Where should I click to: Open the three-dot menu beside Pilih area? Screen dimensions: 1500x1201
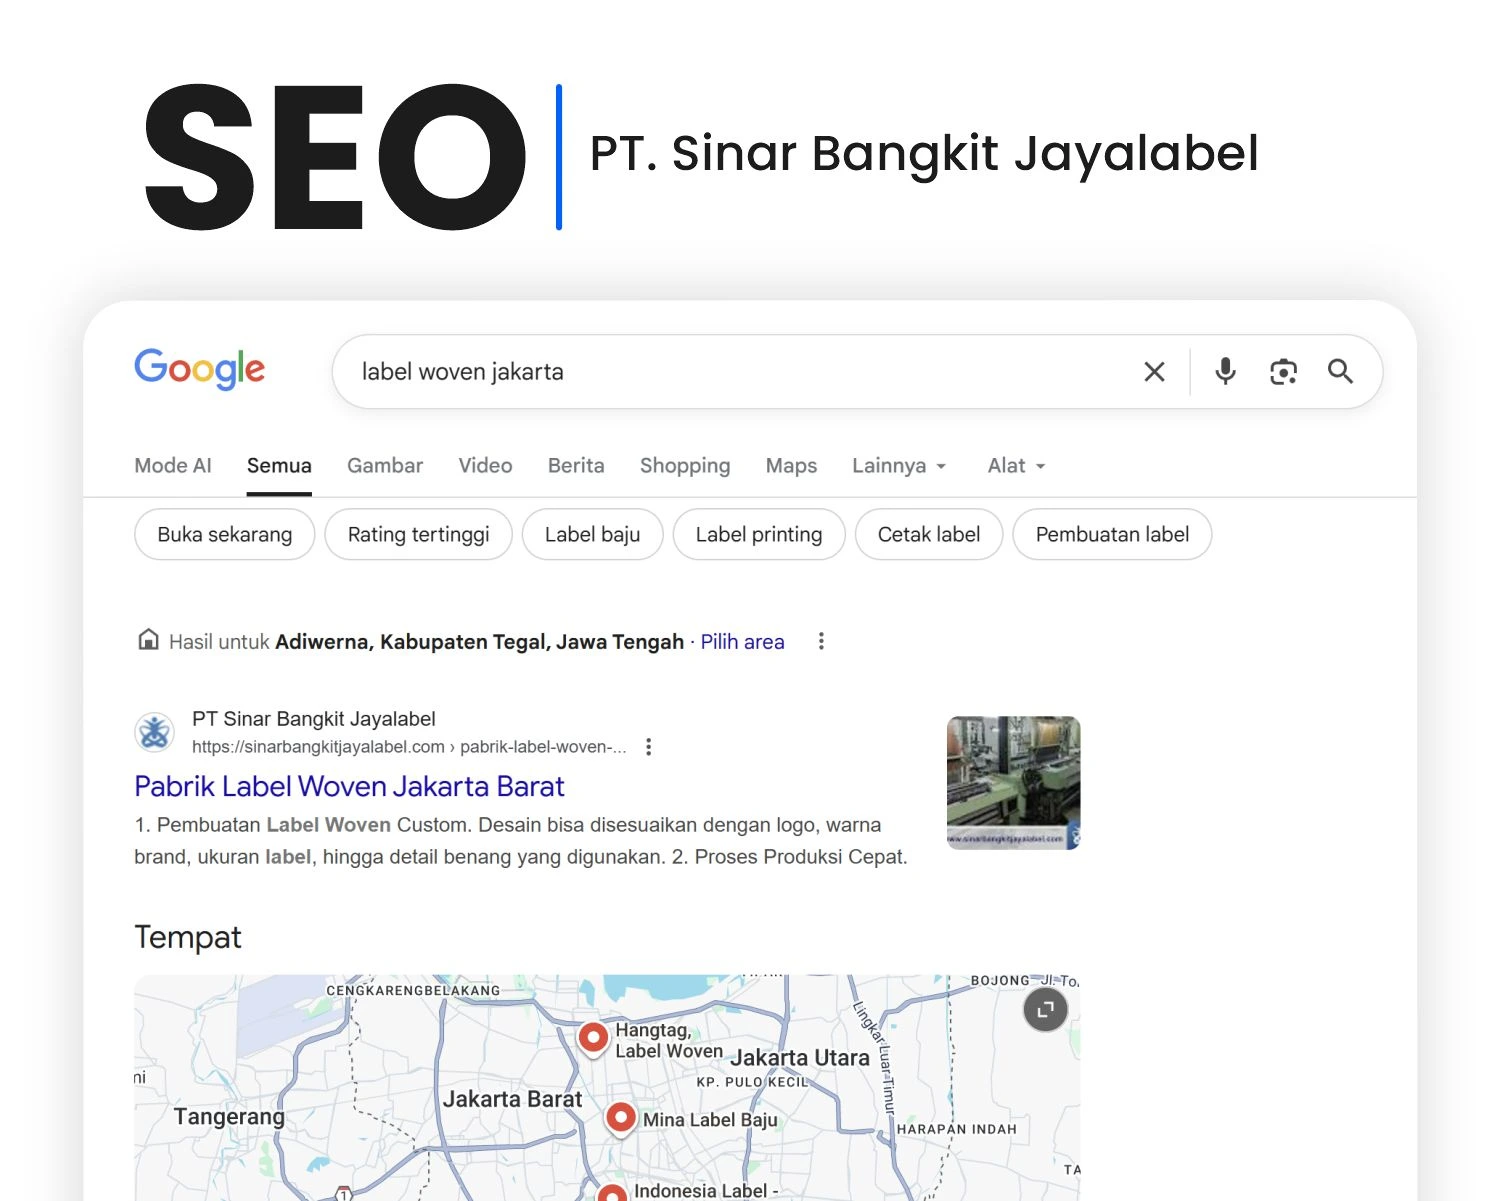point(821,642)
